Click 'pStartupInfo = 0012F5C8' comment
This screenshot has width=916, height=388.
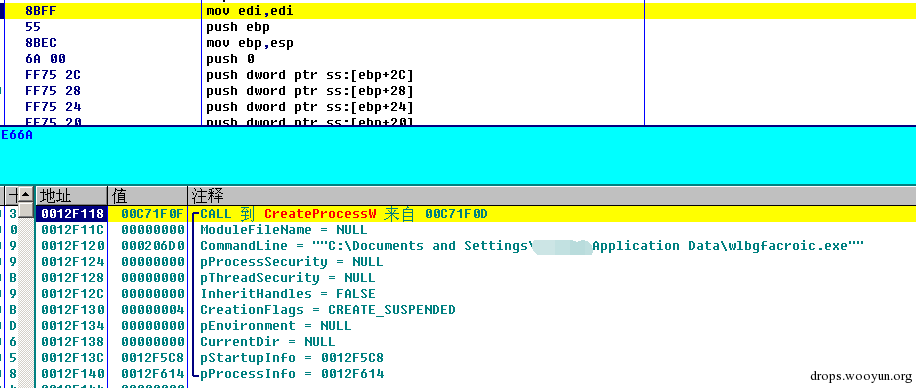click(x=292, y=358)
